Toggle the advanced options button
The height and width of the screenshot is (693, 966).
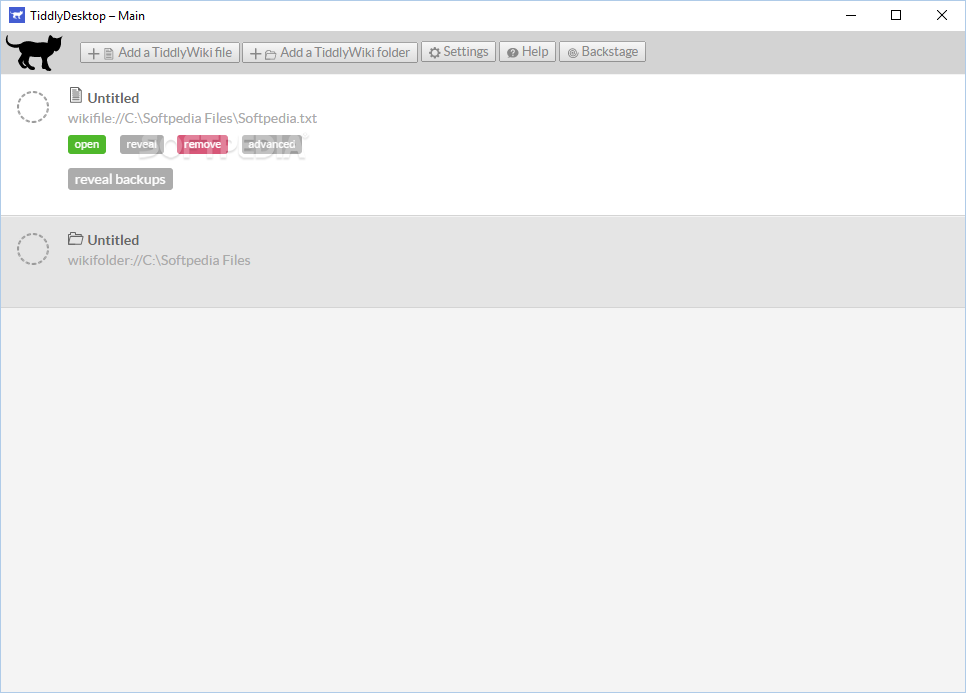[x=272, y=144]
